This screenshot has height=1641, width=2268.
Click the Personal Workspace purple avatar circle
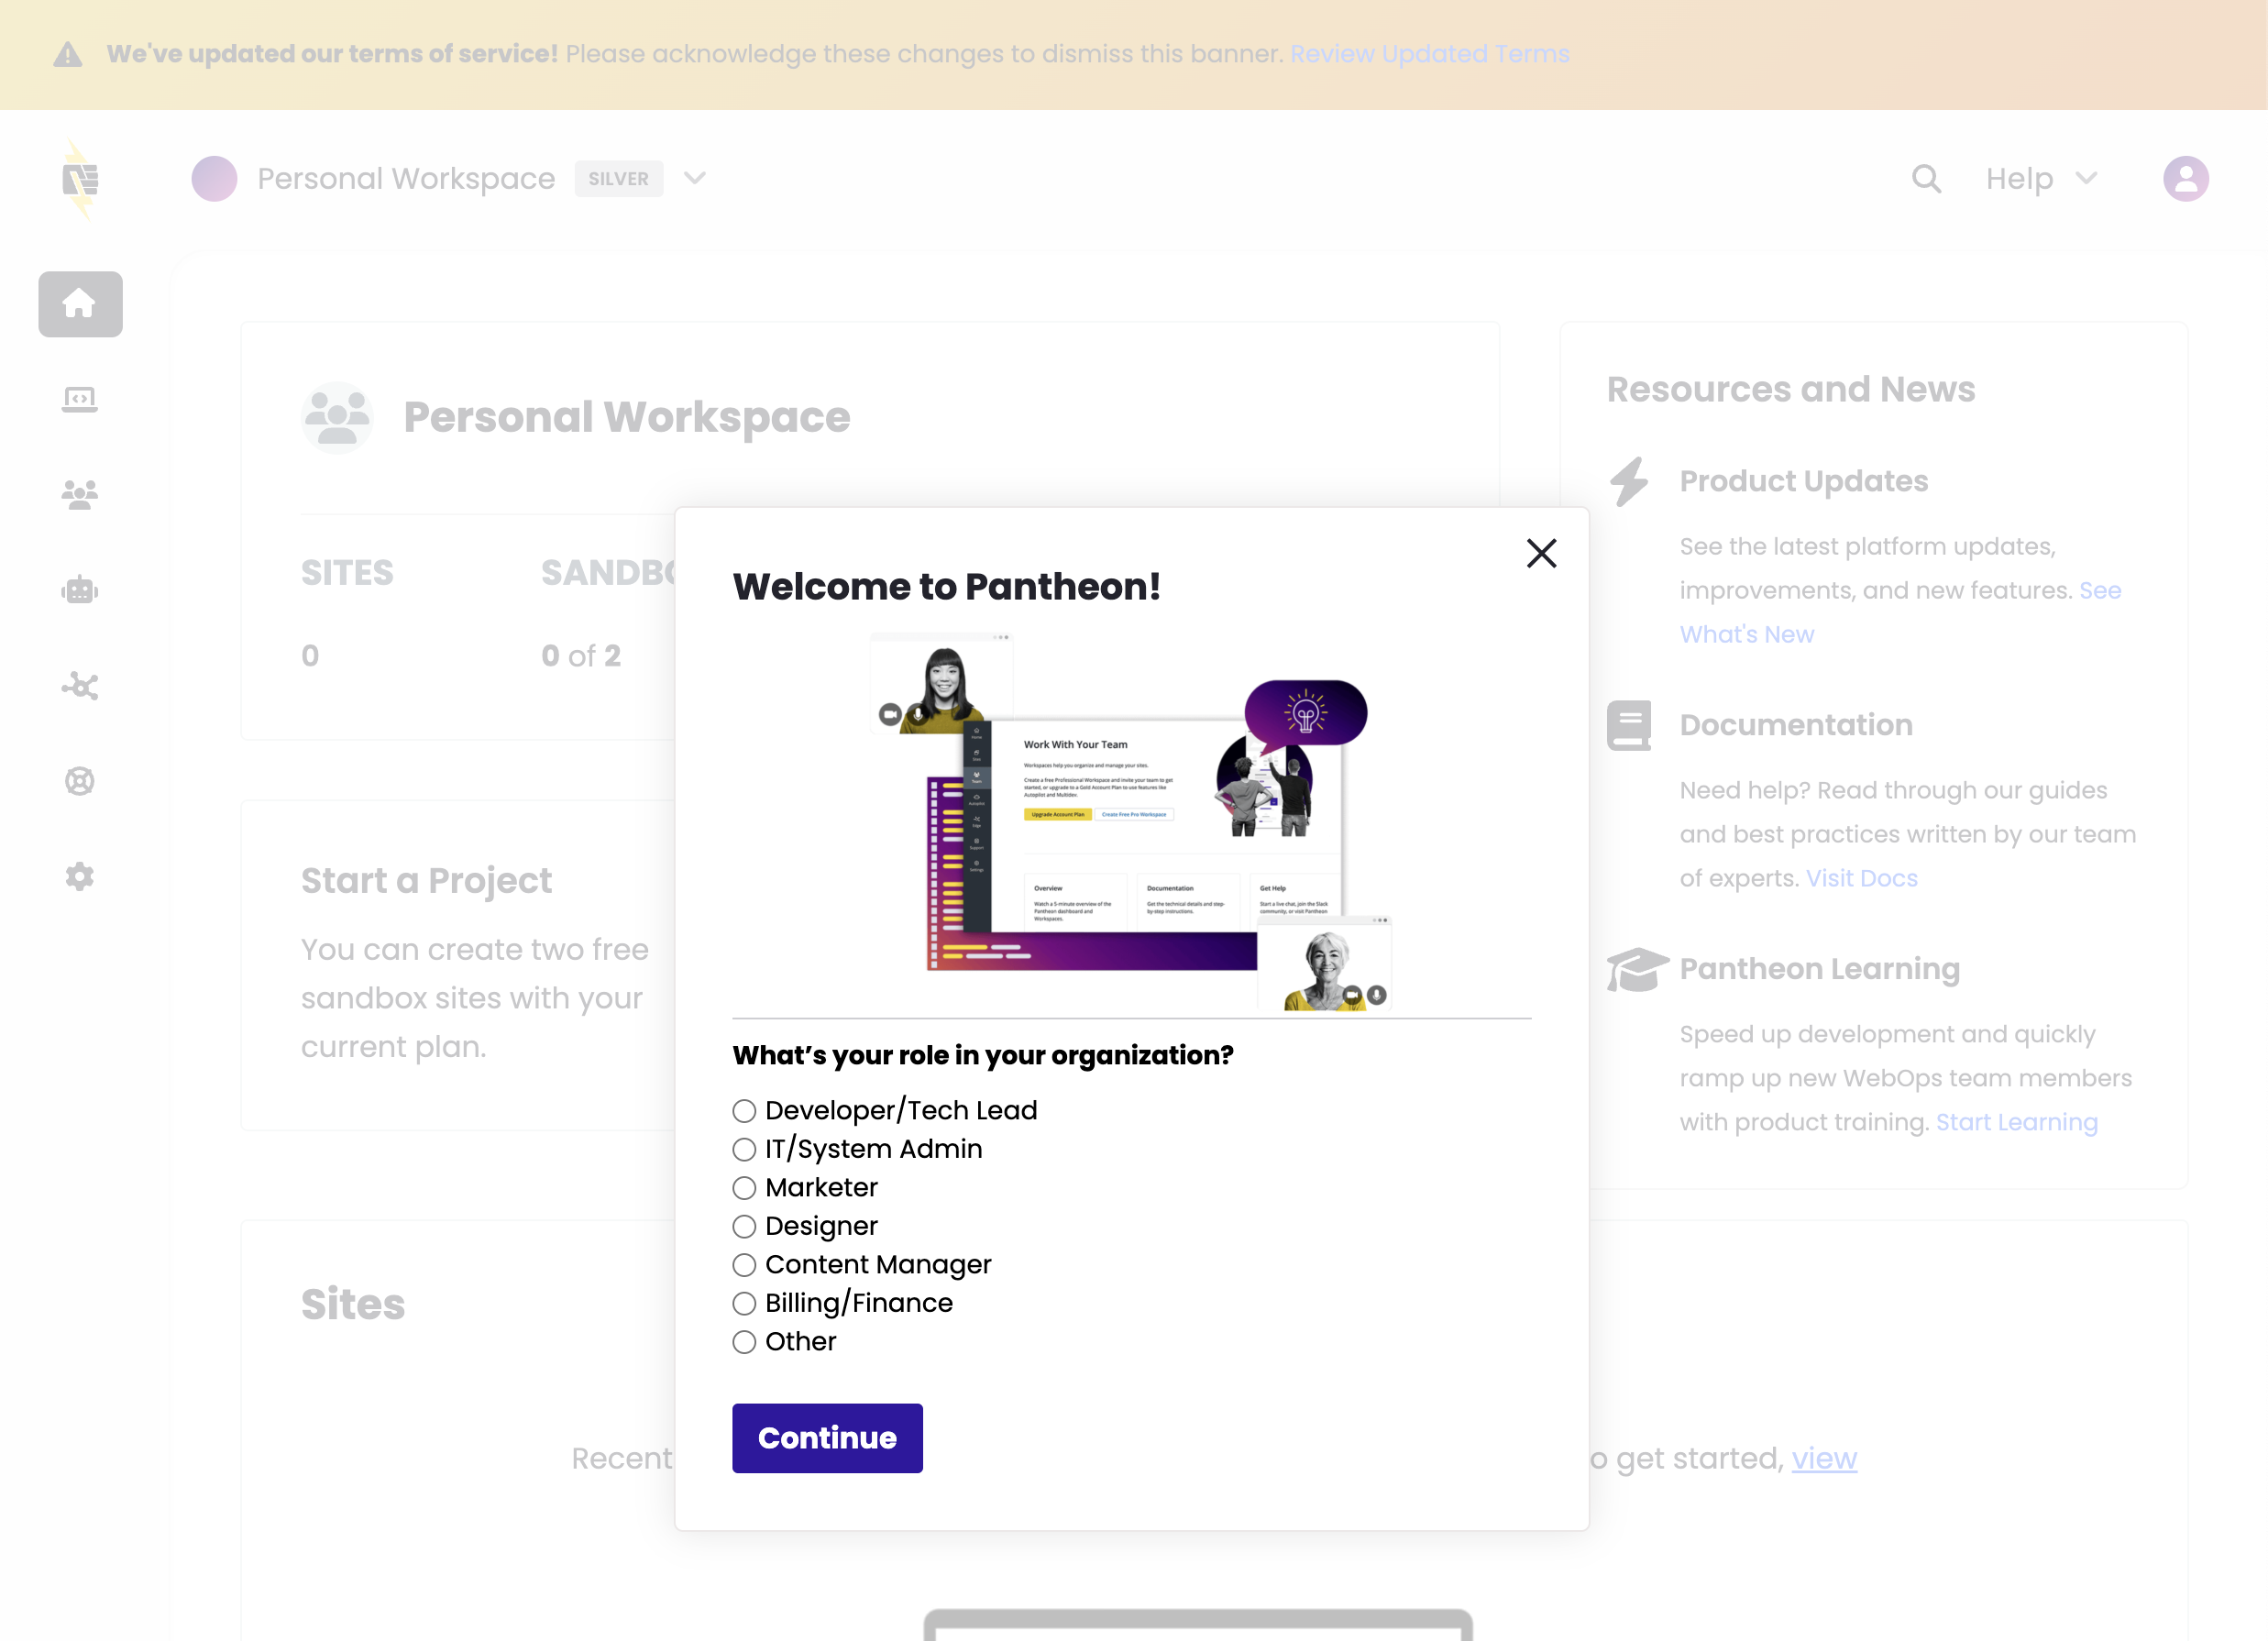(x=214, y=179)
